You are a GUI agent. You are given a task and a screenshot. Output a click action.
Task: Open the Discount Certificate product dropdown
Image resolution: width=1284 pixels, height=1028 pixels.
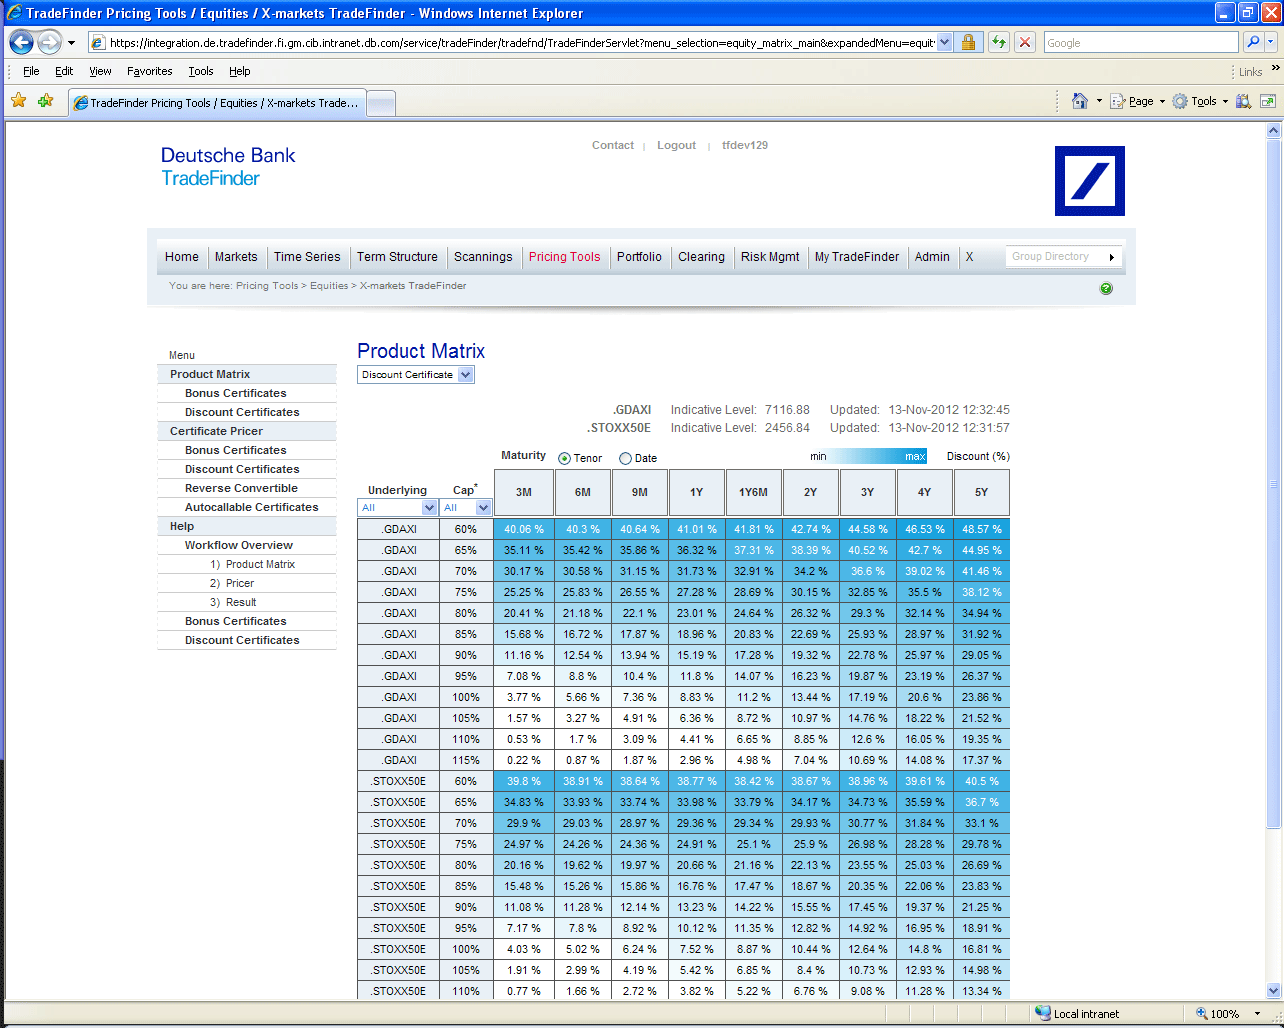pyautogui.click(x=416, y=375)
